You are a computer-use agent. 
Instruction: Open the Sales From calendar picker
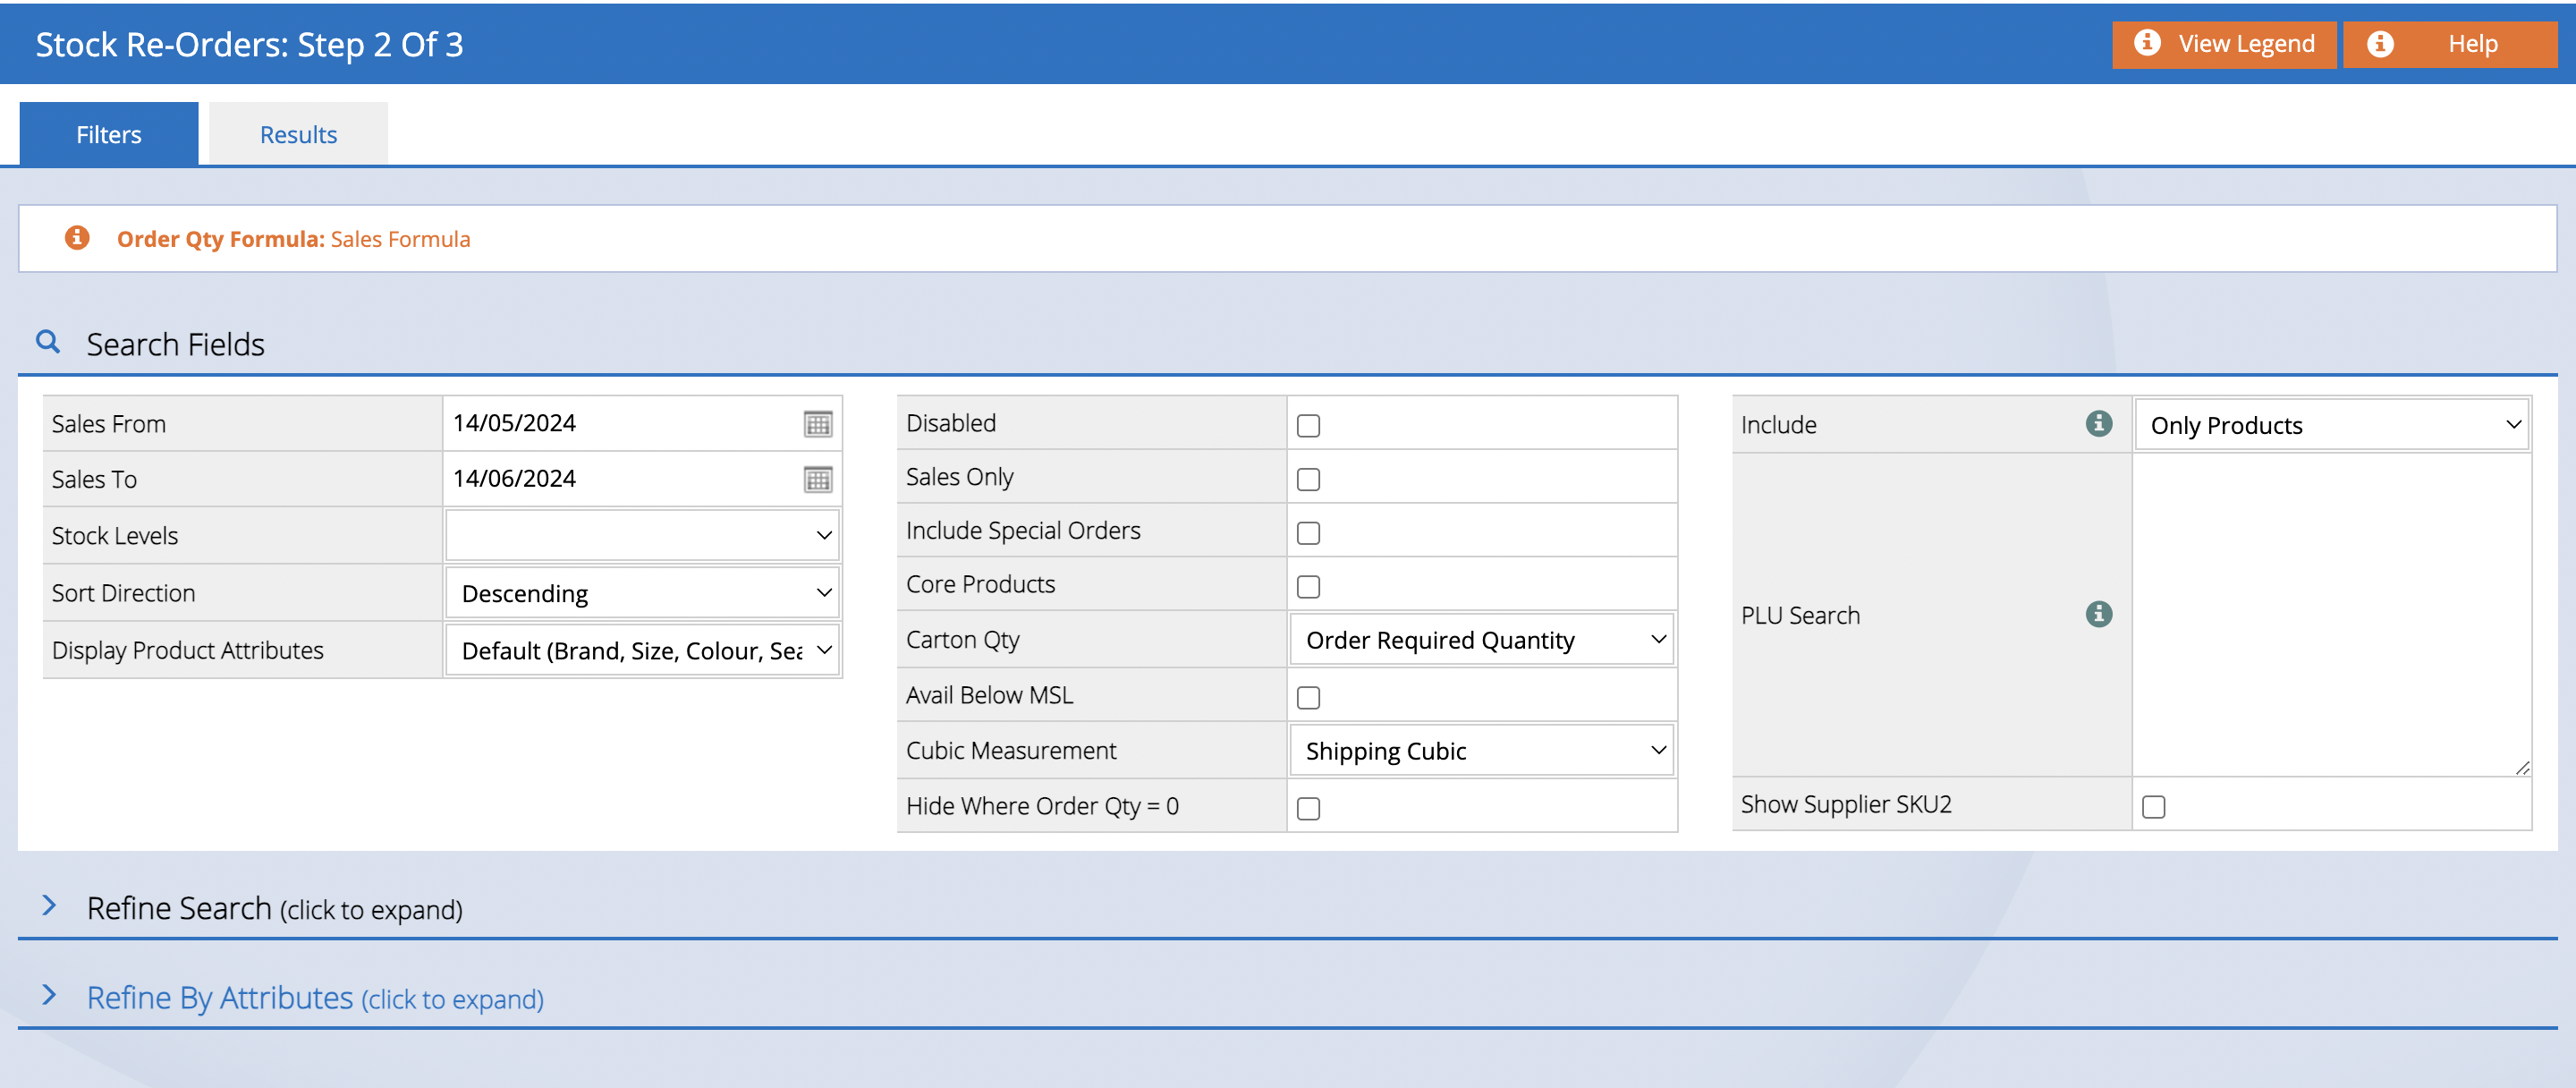818,424
